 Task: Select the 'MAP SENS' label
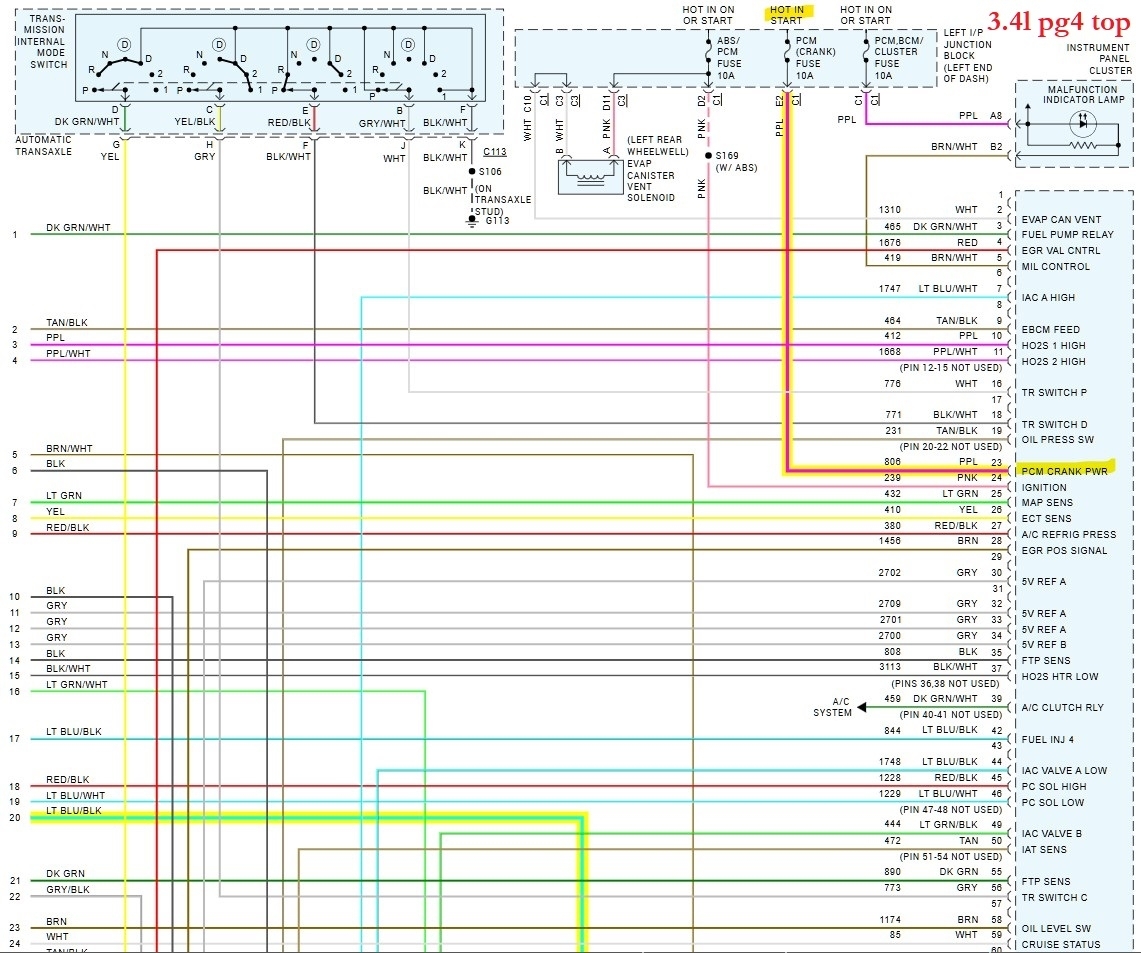tap(1046, 503)
